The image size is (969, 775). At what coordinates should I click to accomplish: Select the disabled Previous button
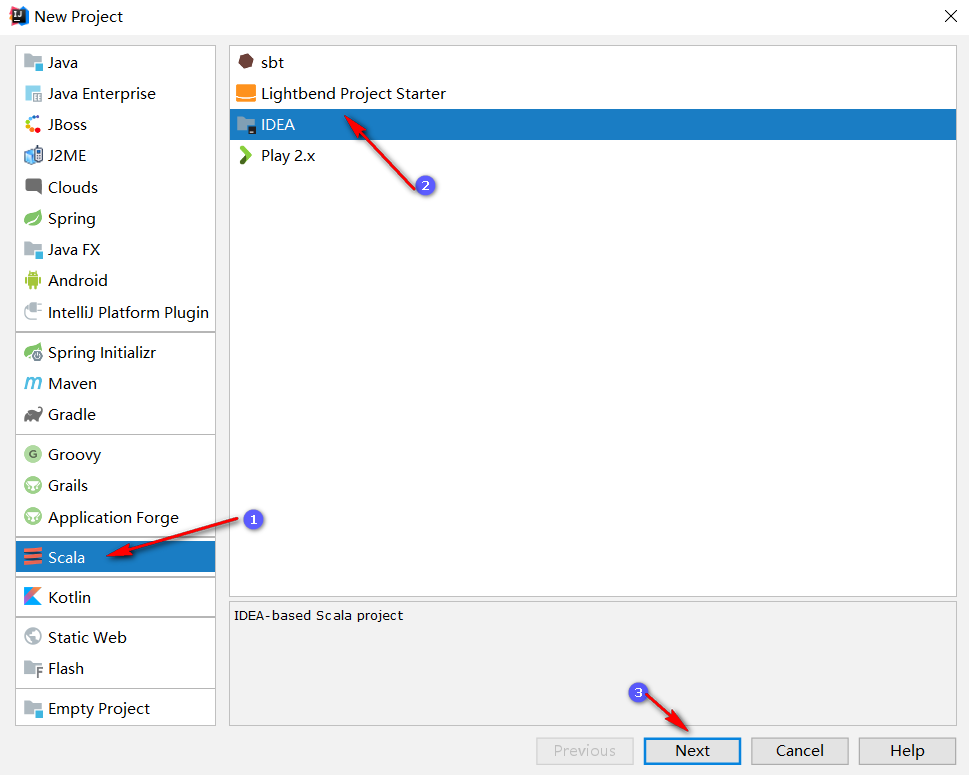[585, 750]
